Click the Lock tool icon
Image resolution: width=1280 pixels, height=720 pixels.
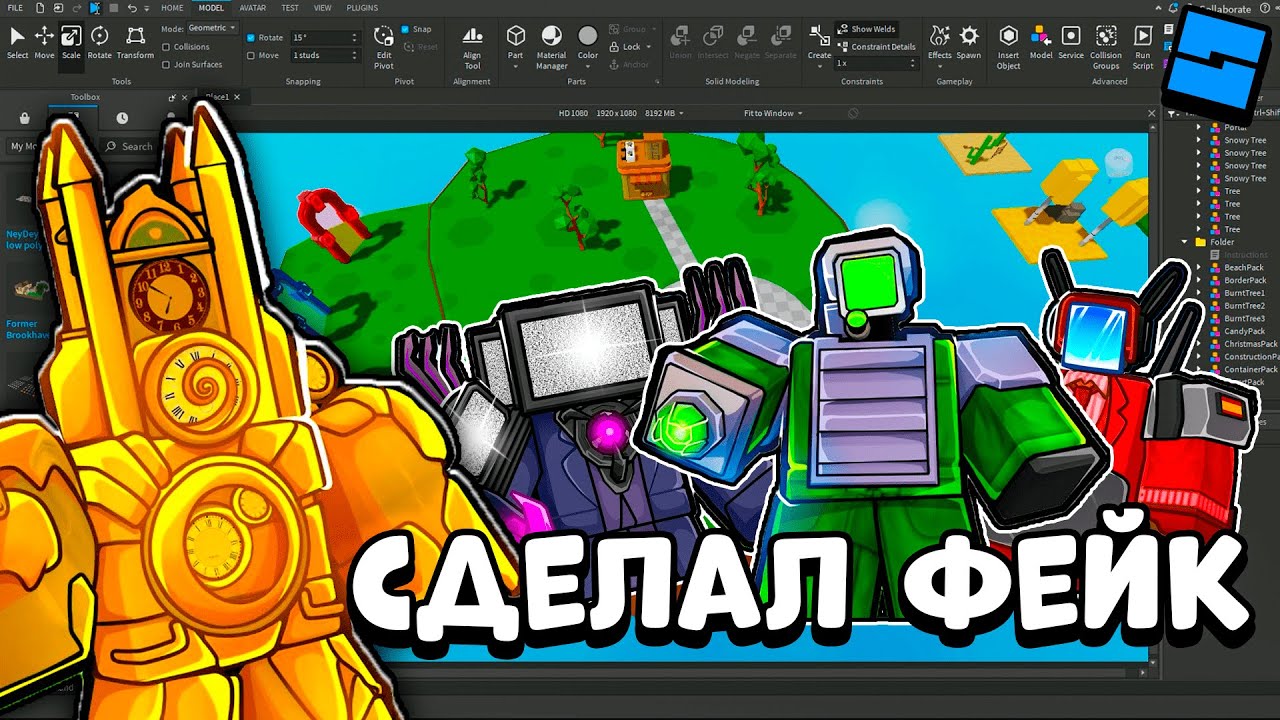pos(613,47)
